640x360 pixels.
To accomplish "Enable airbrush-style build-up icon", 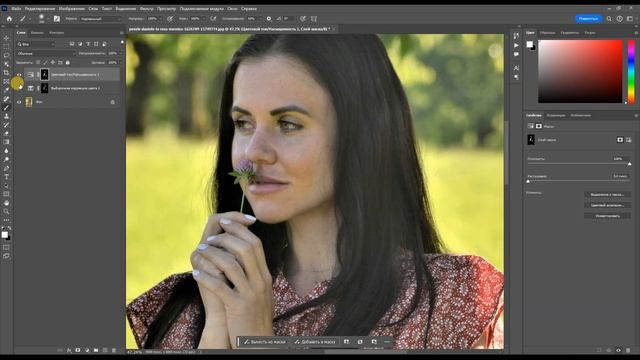I will point(213,19).
